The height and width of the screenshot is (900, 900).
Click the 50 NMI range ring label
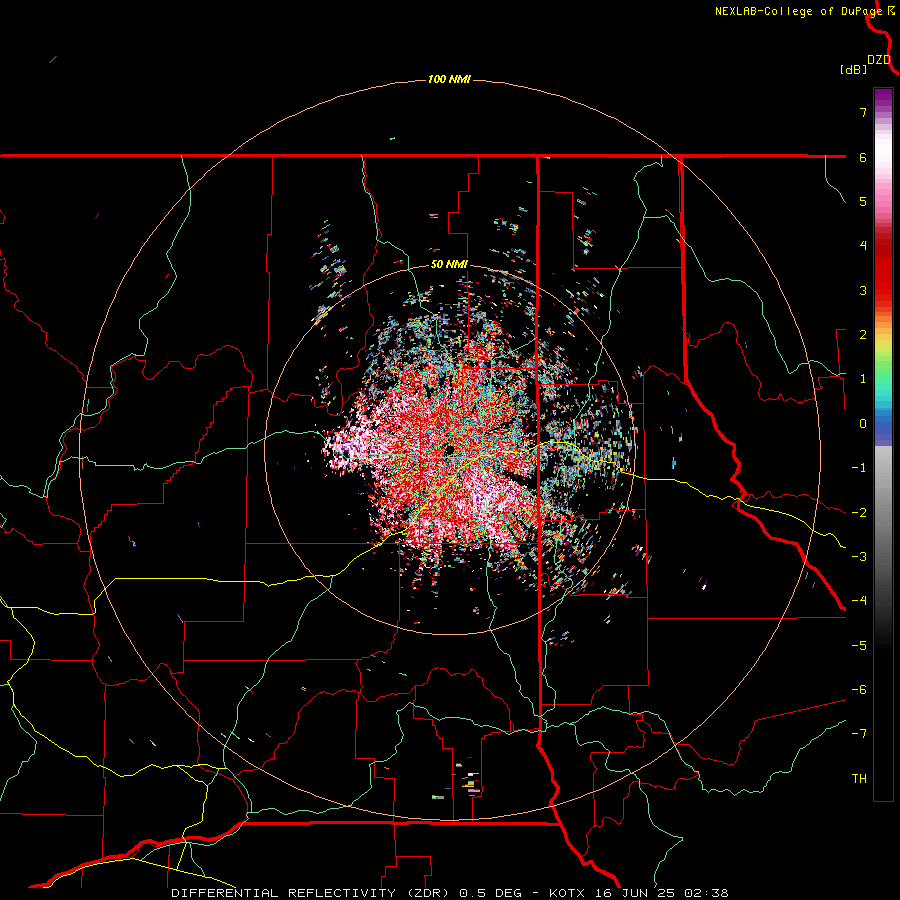(x=449, y=265)
